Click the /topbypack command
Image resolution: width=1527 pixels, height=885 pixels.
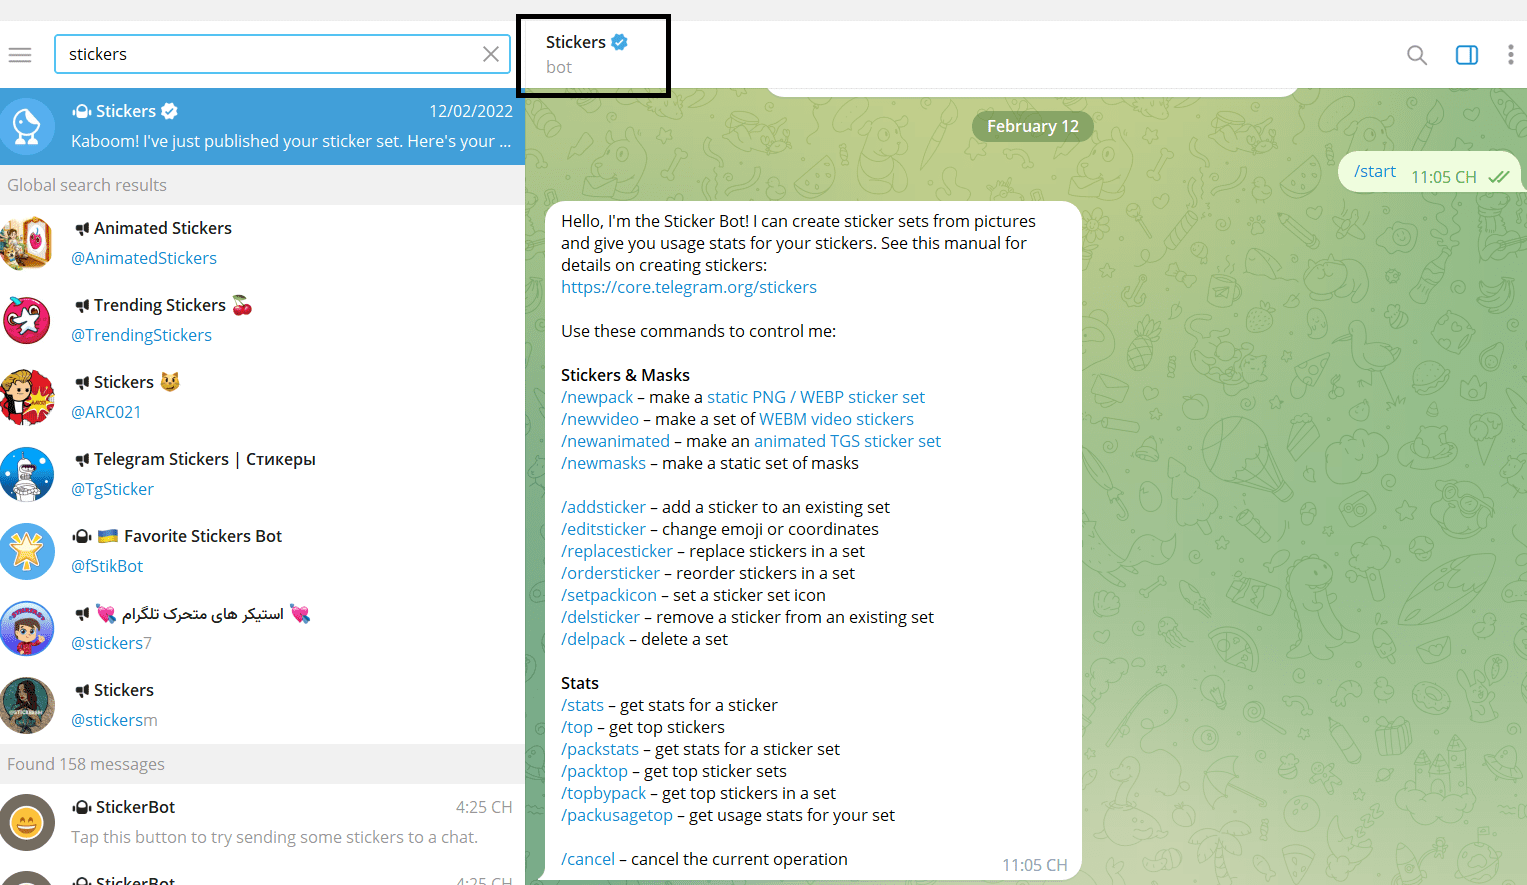coord(604,793)
